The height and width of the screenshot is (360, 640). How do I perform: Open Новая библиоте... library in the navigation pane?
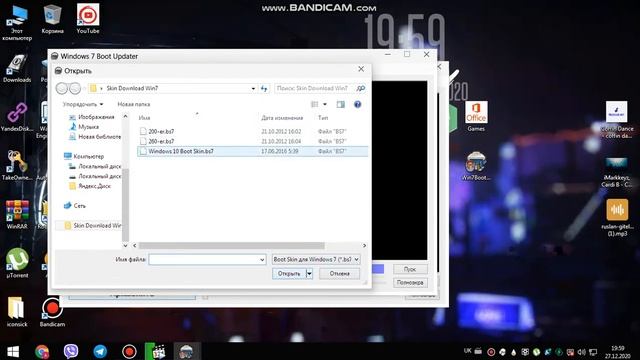tap(95, 137)
